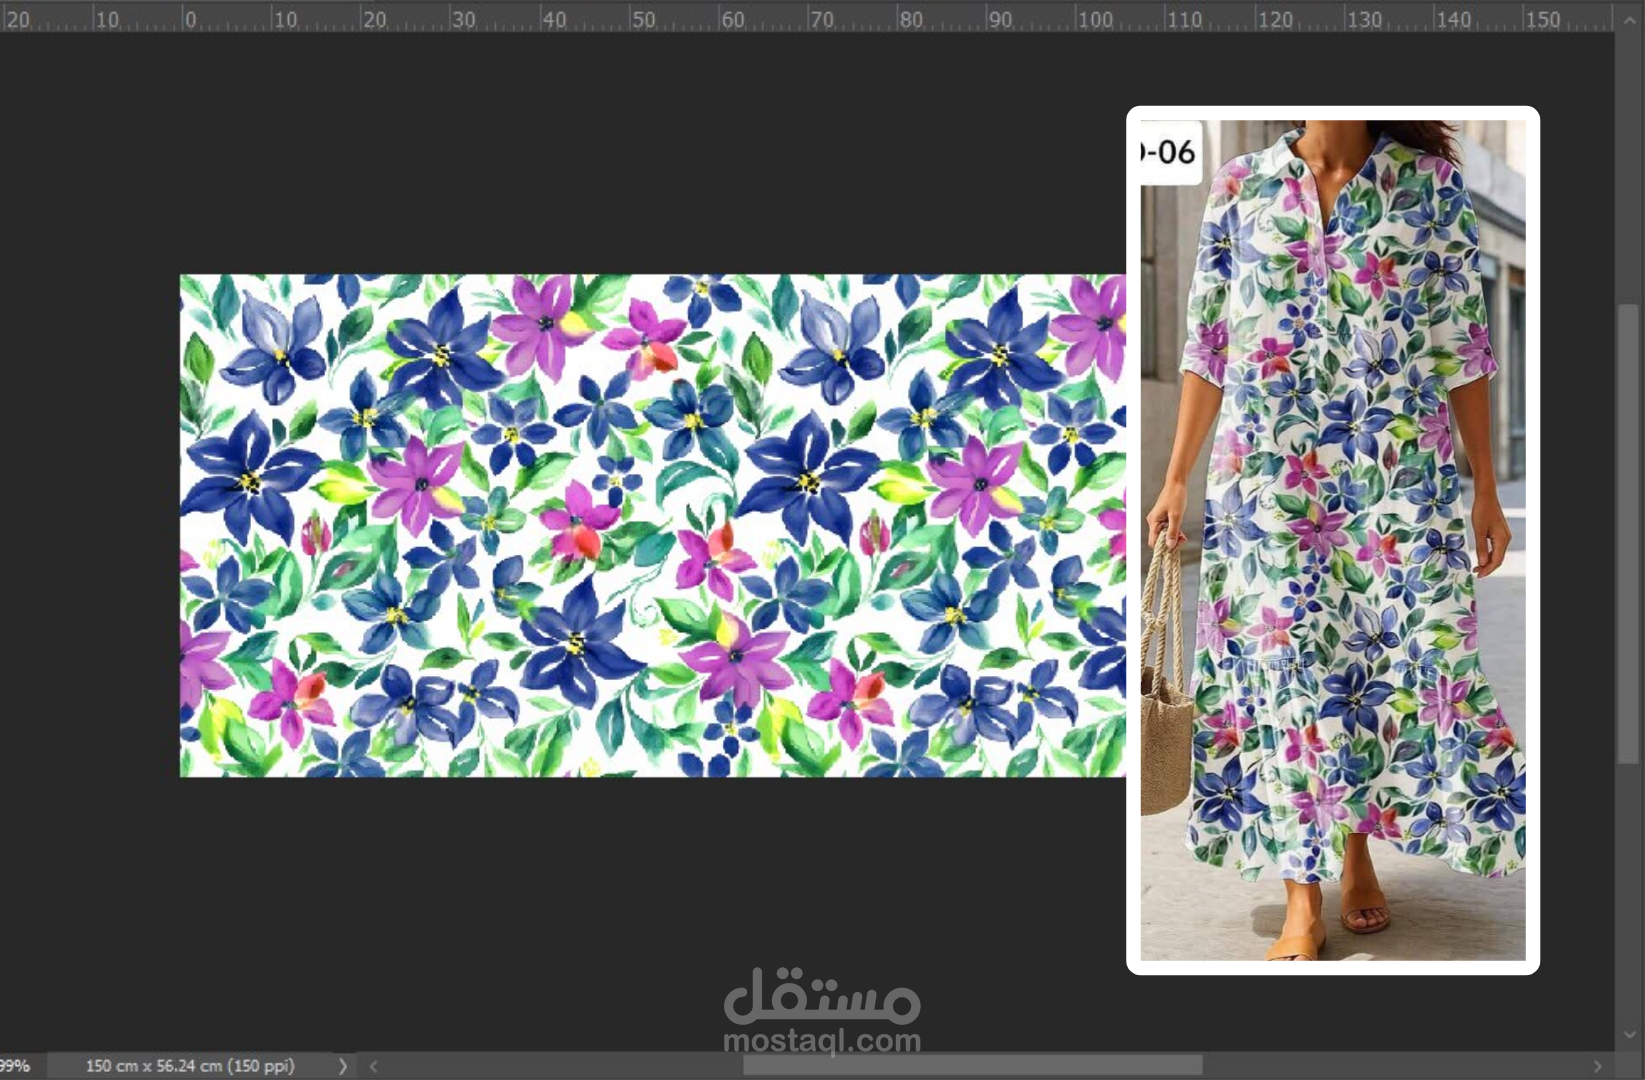Click the zoom percentage field
Screen dimensions: 1645x1080
[15, 1066]
